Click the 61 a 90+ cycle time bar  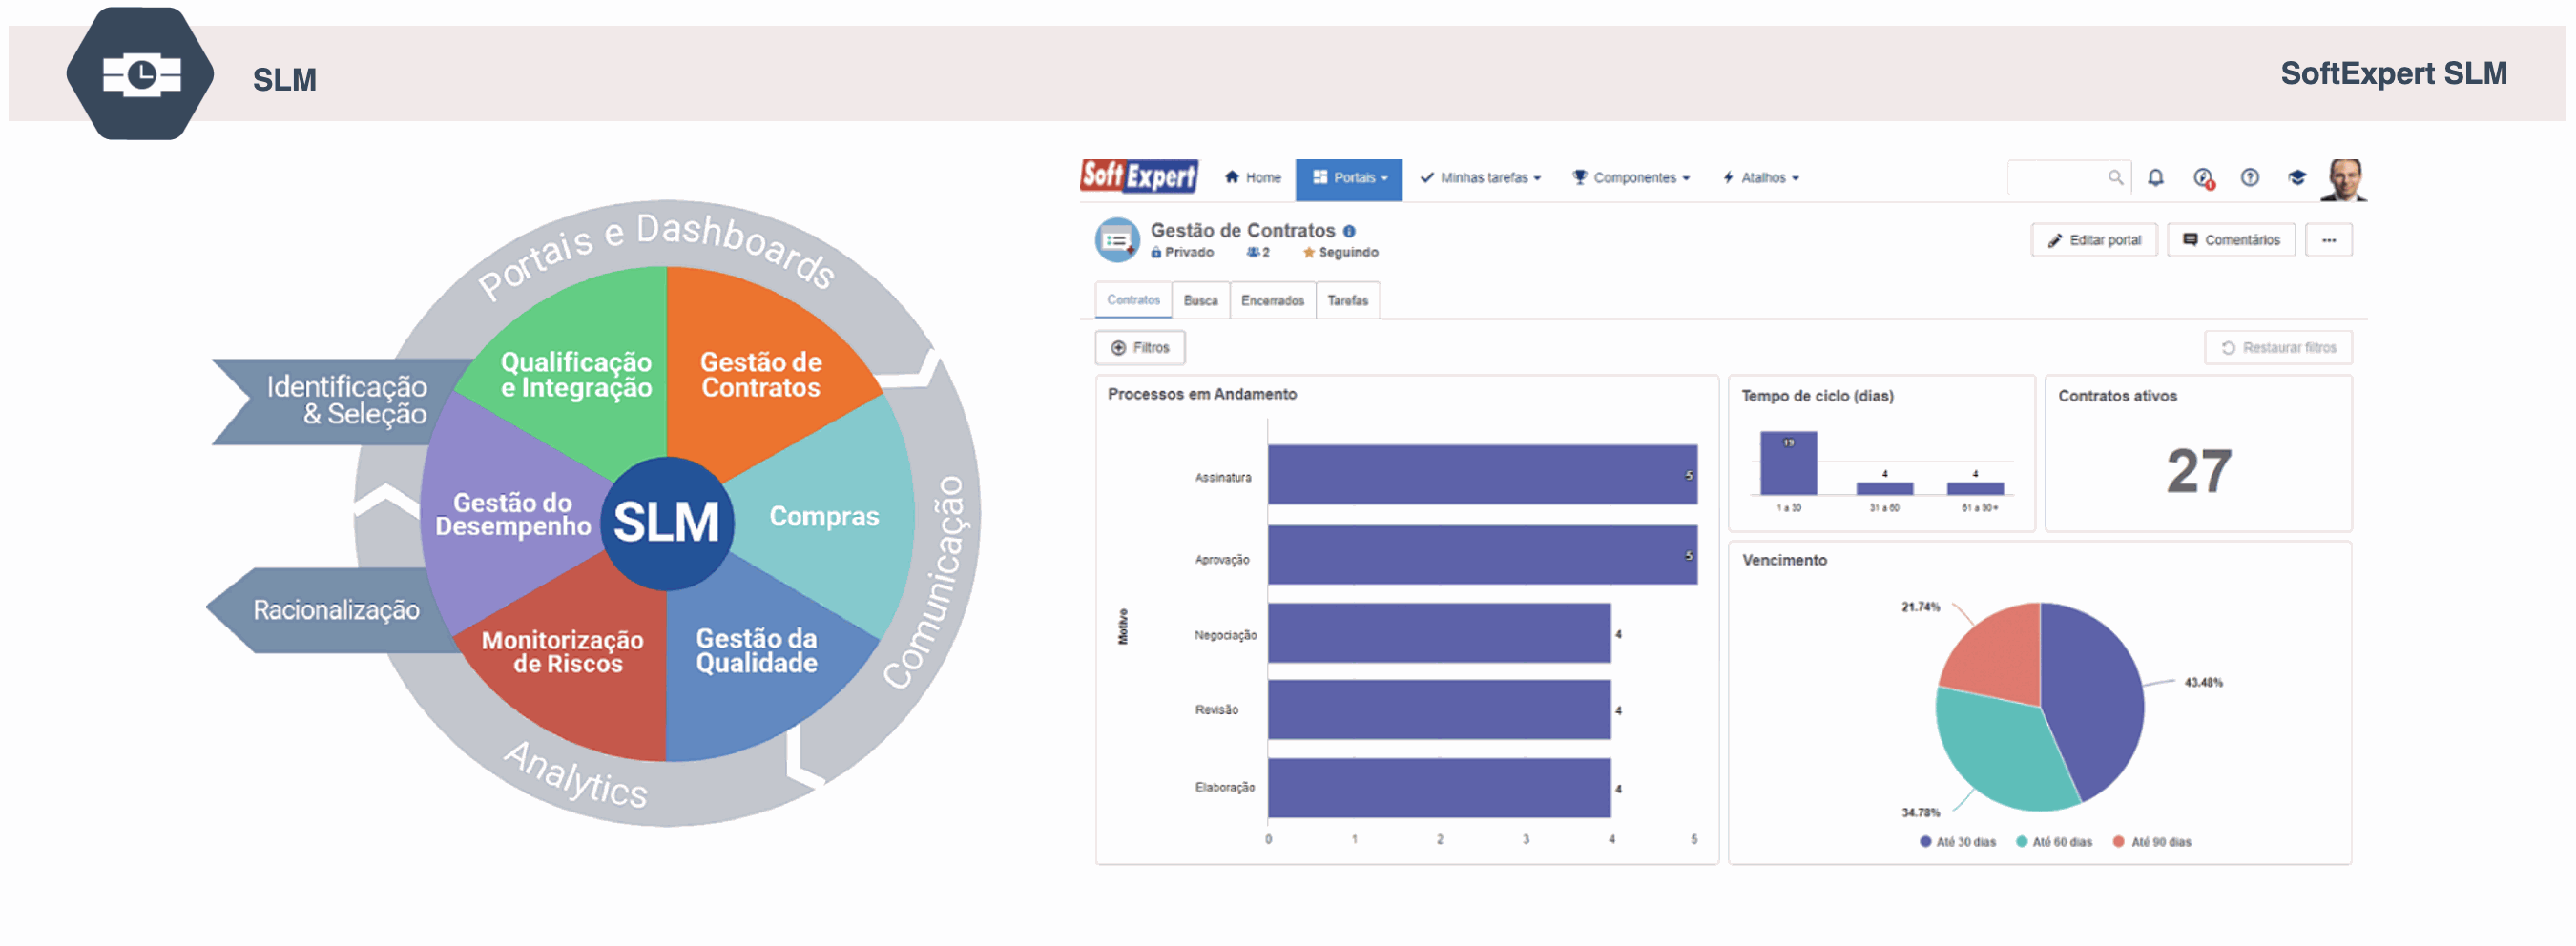tap(1975, 488)
